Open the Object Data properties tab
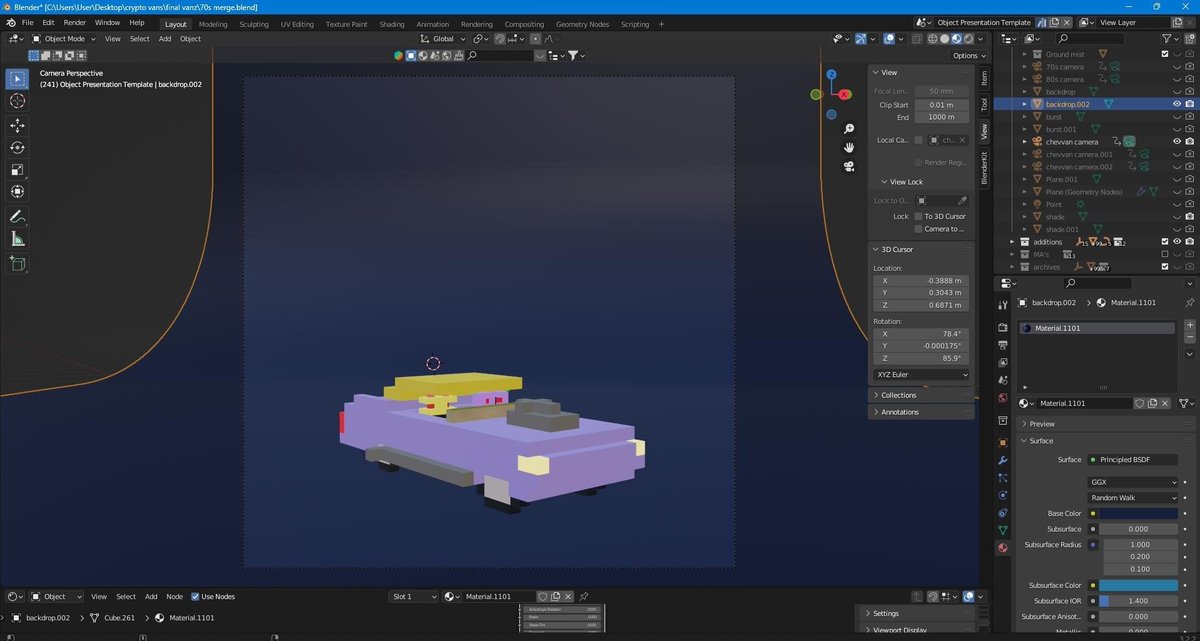The width and height of the screenshot is (1200, 641). tap(1002, 529)
